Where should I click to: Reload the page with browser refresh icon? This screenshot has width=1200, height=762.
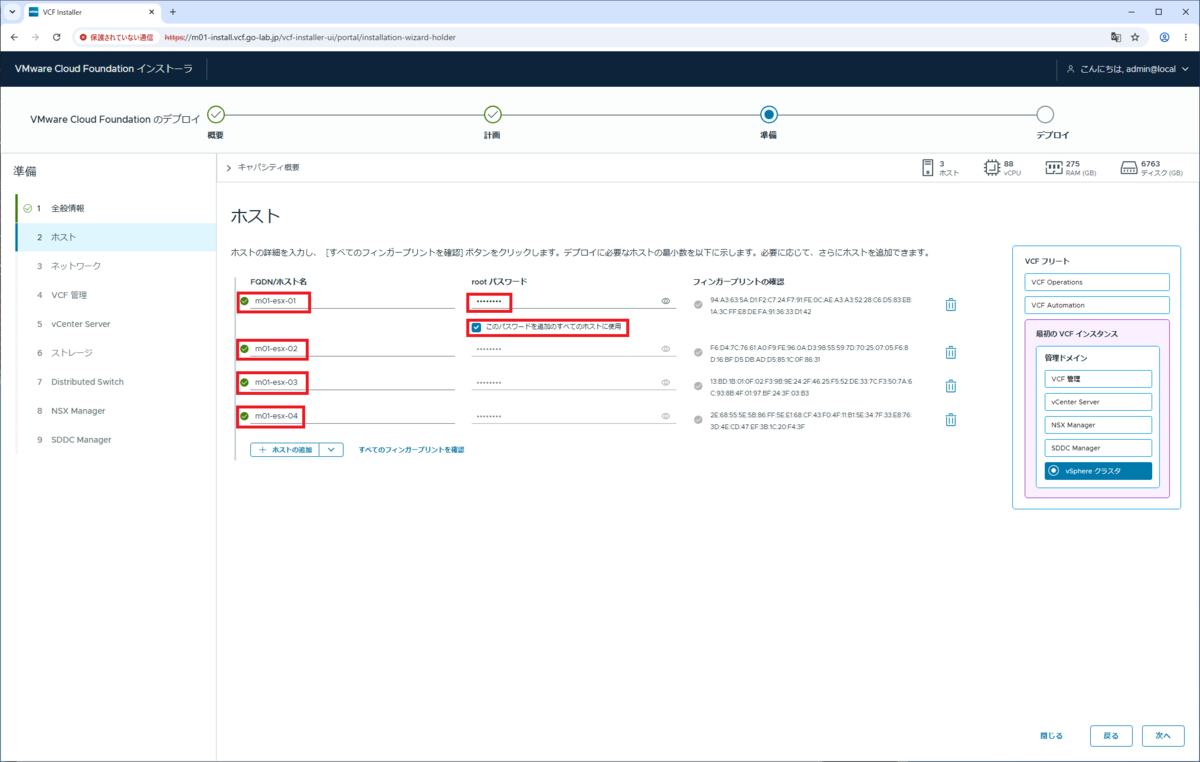(x=56, y=37)
